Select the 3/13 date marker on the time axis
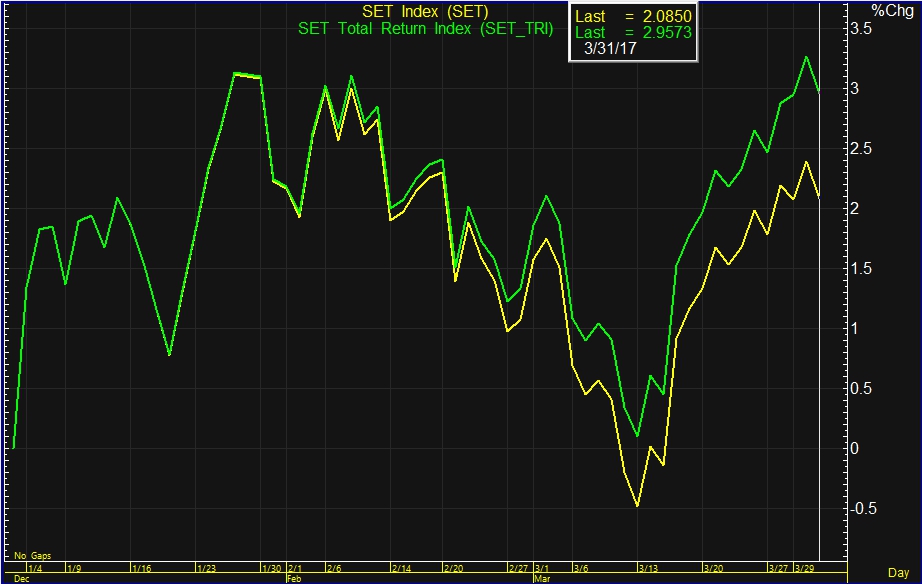Screen dimensions: 922x584 point(647,567)
